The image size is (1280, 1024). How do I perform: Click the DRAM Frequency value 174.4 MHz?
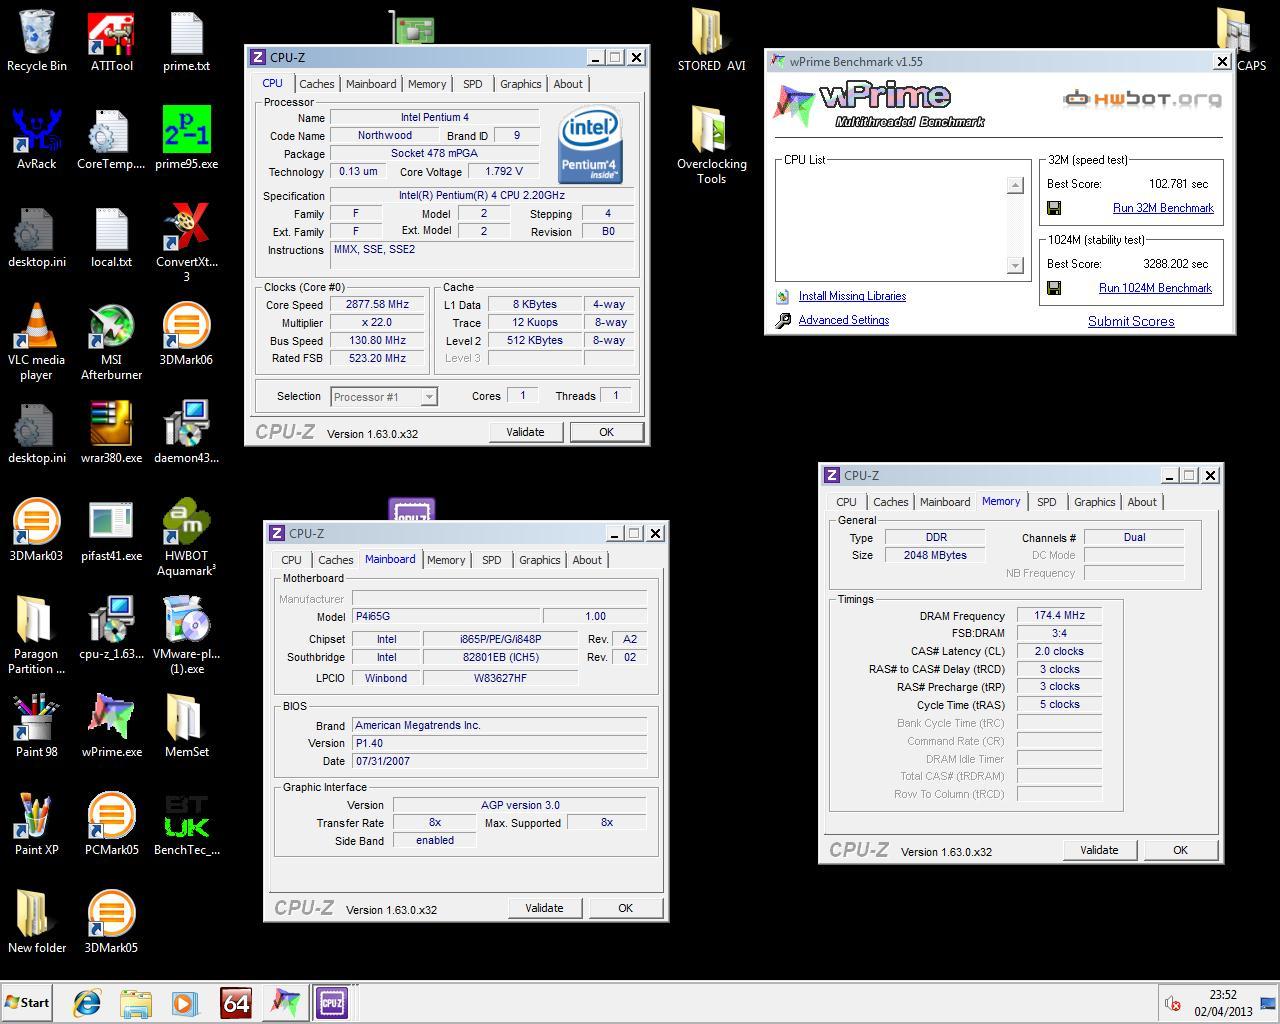click(x=1059, y=616)
